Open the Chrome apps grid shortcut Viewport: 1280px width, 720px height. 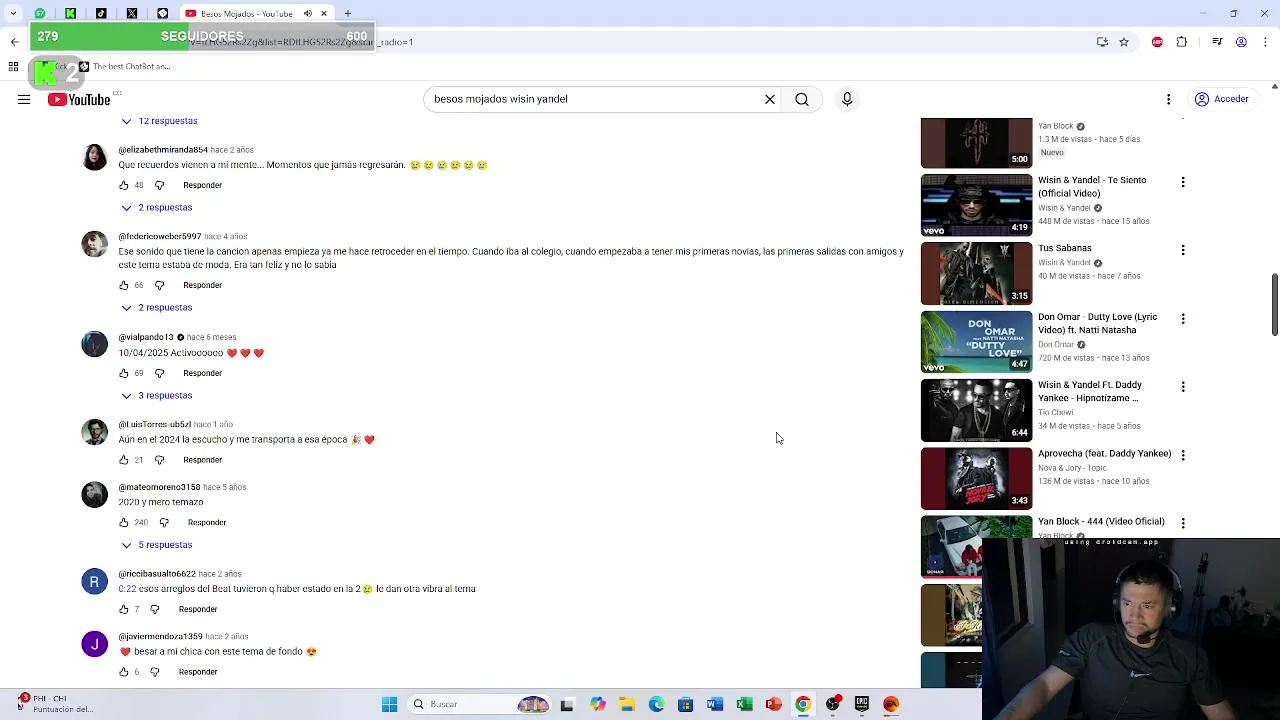pyautogui.click(x=13, y=67)
